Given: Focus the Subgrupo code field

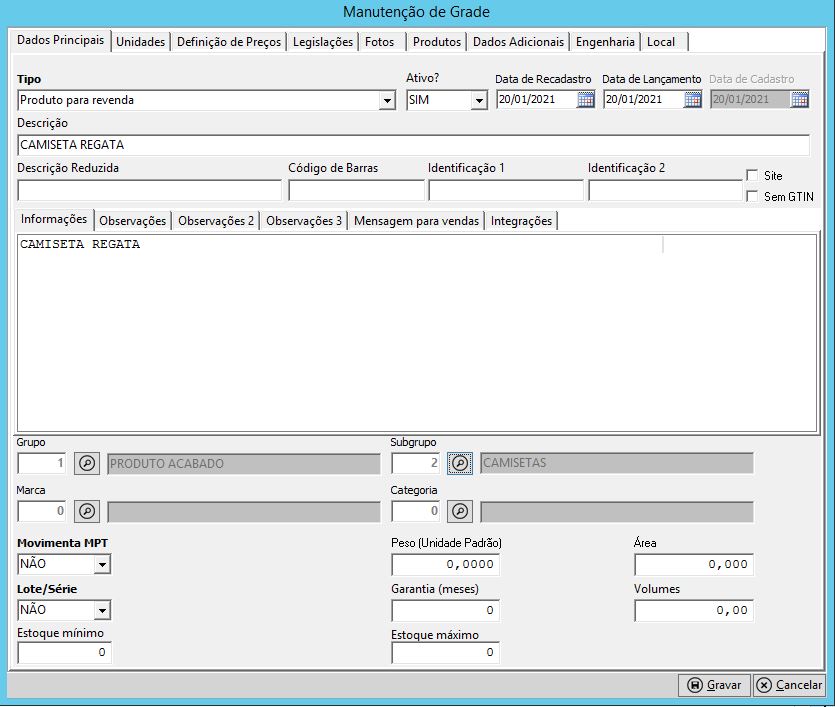Looking at the screenshot, I should 415,463.
